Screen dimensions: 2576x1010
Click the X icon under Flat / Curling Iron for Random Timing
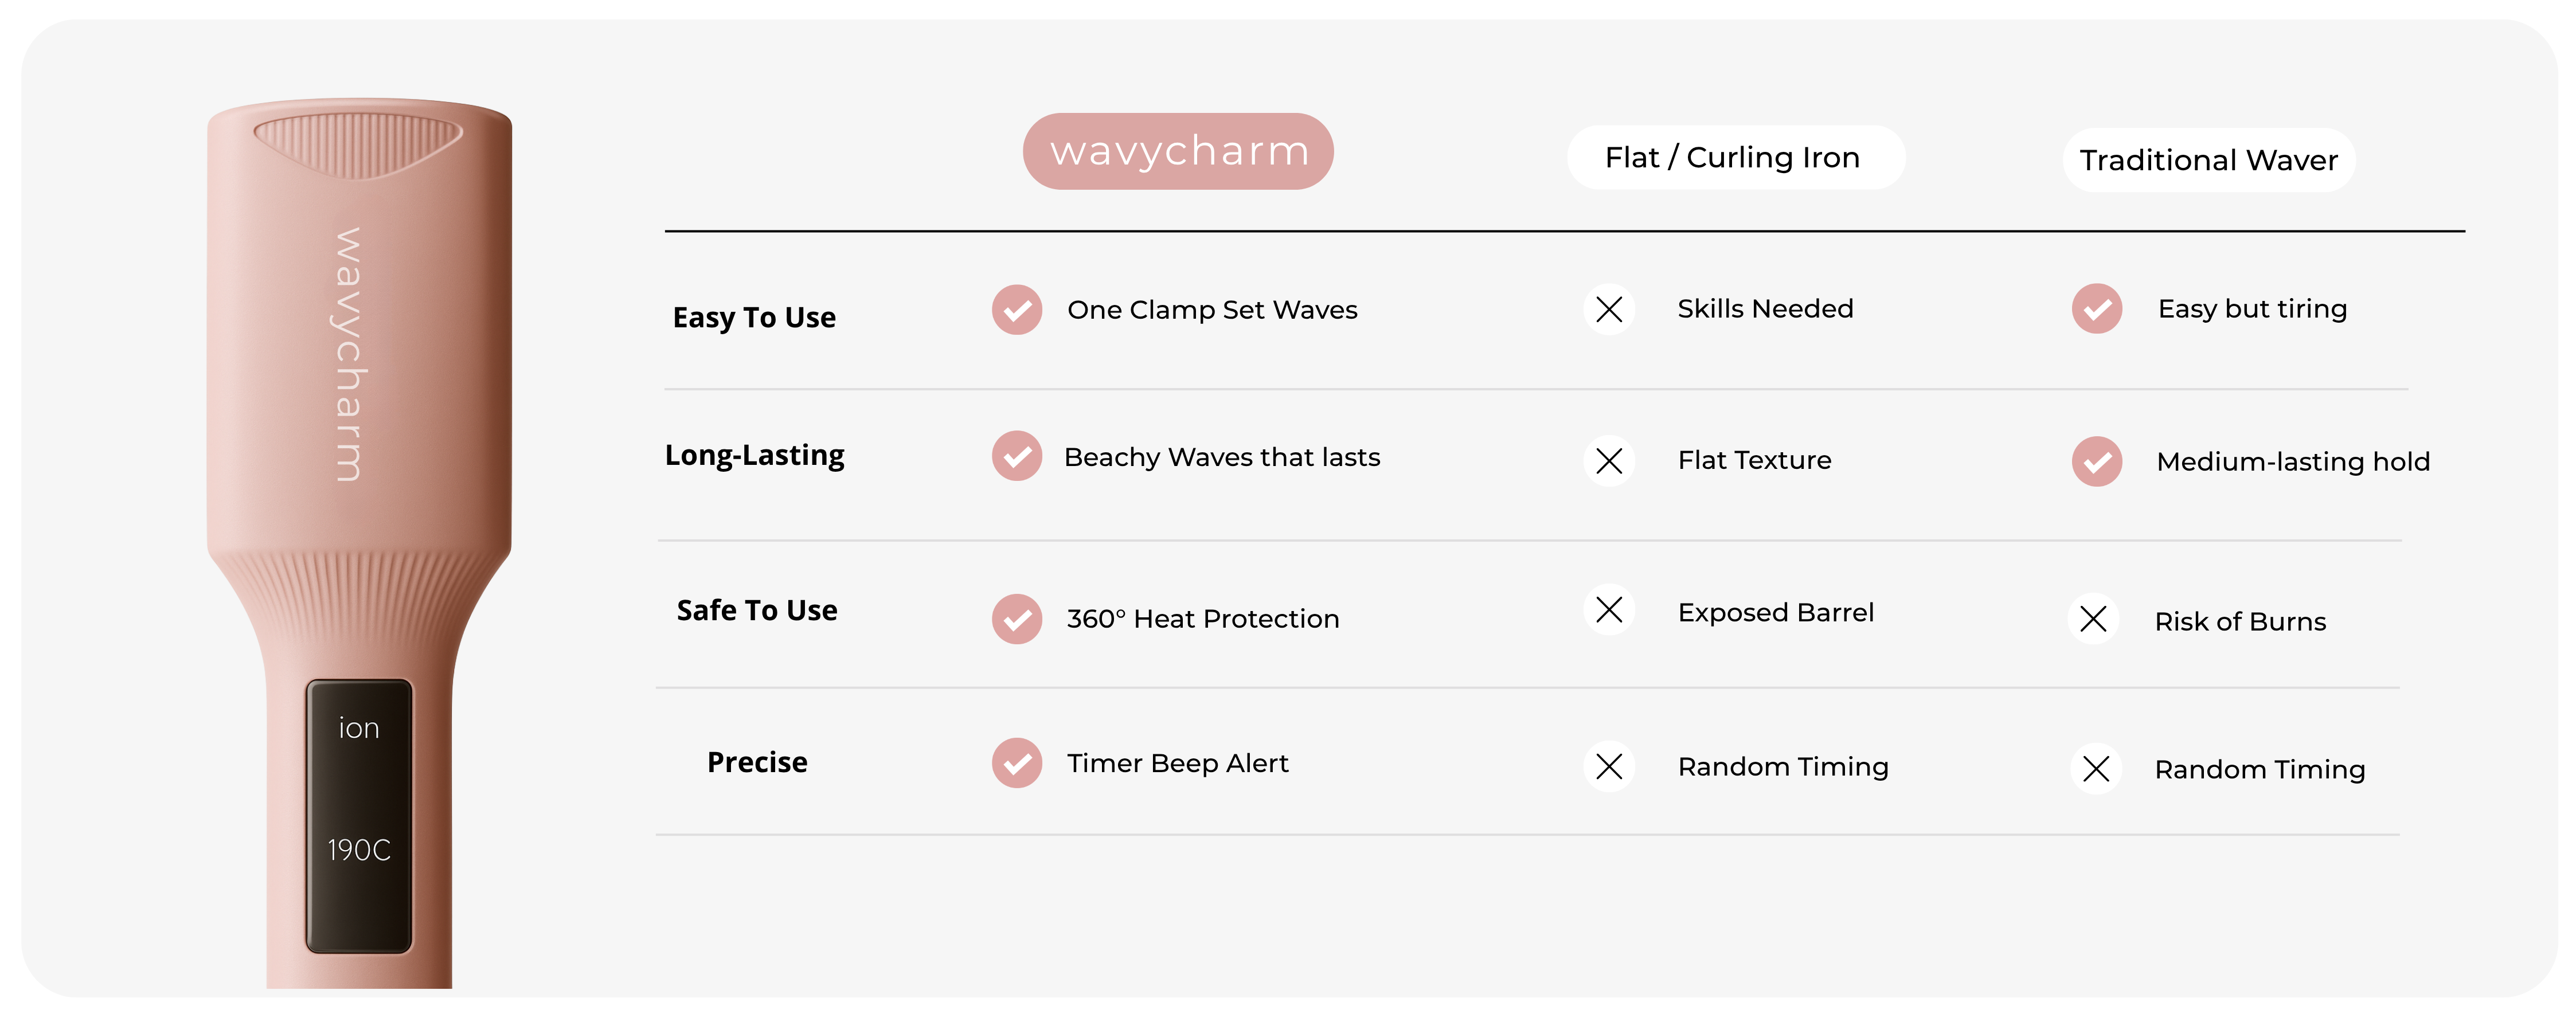click(x=1609, y=767)
